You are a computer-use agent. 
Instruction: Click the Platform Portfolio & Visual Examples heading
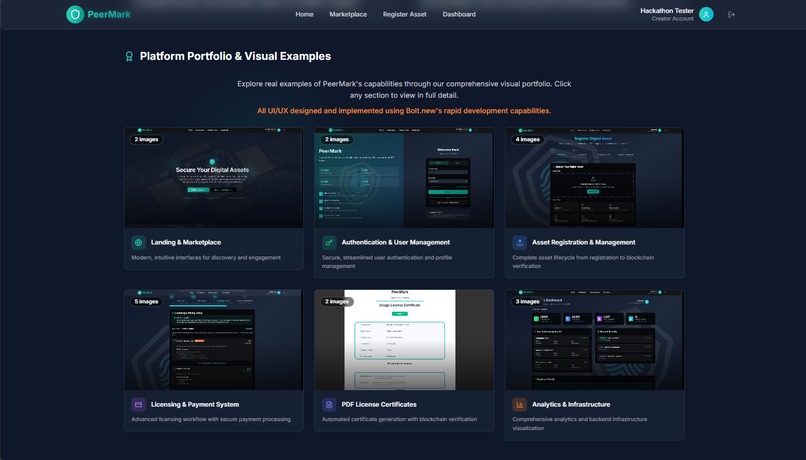(235, 56)
